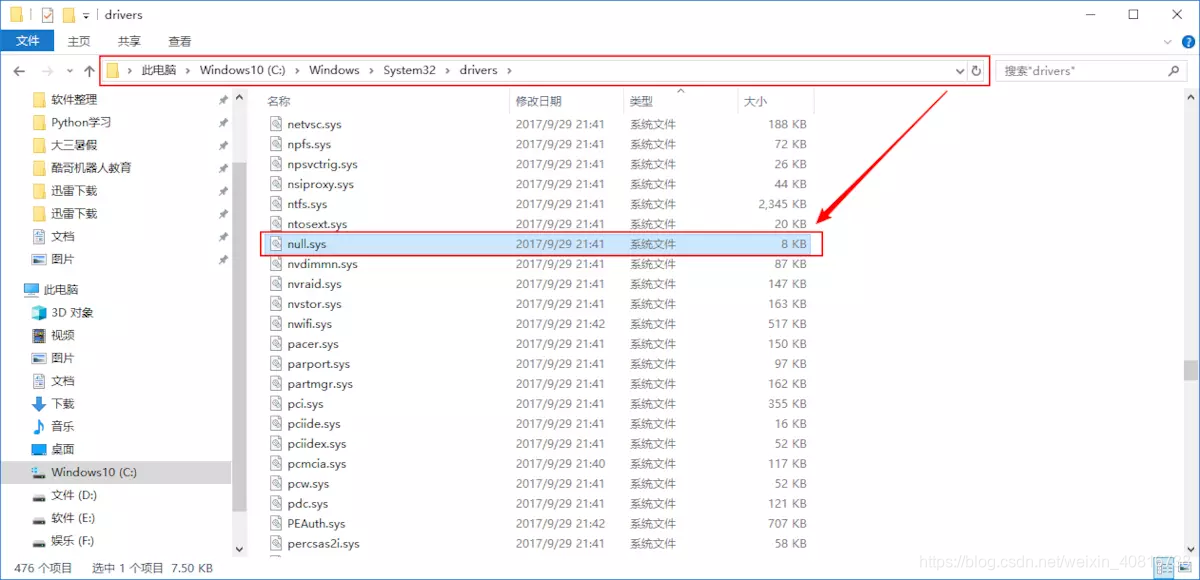Click 此电脑 in the address breadcrumb
The width and height of the screenshot is (1200, 580).
pyautogui.click(x=159, y=71)
